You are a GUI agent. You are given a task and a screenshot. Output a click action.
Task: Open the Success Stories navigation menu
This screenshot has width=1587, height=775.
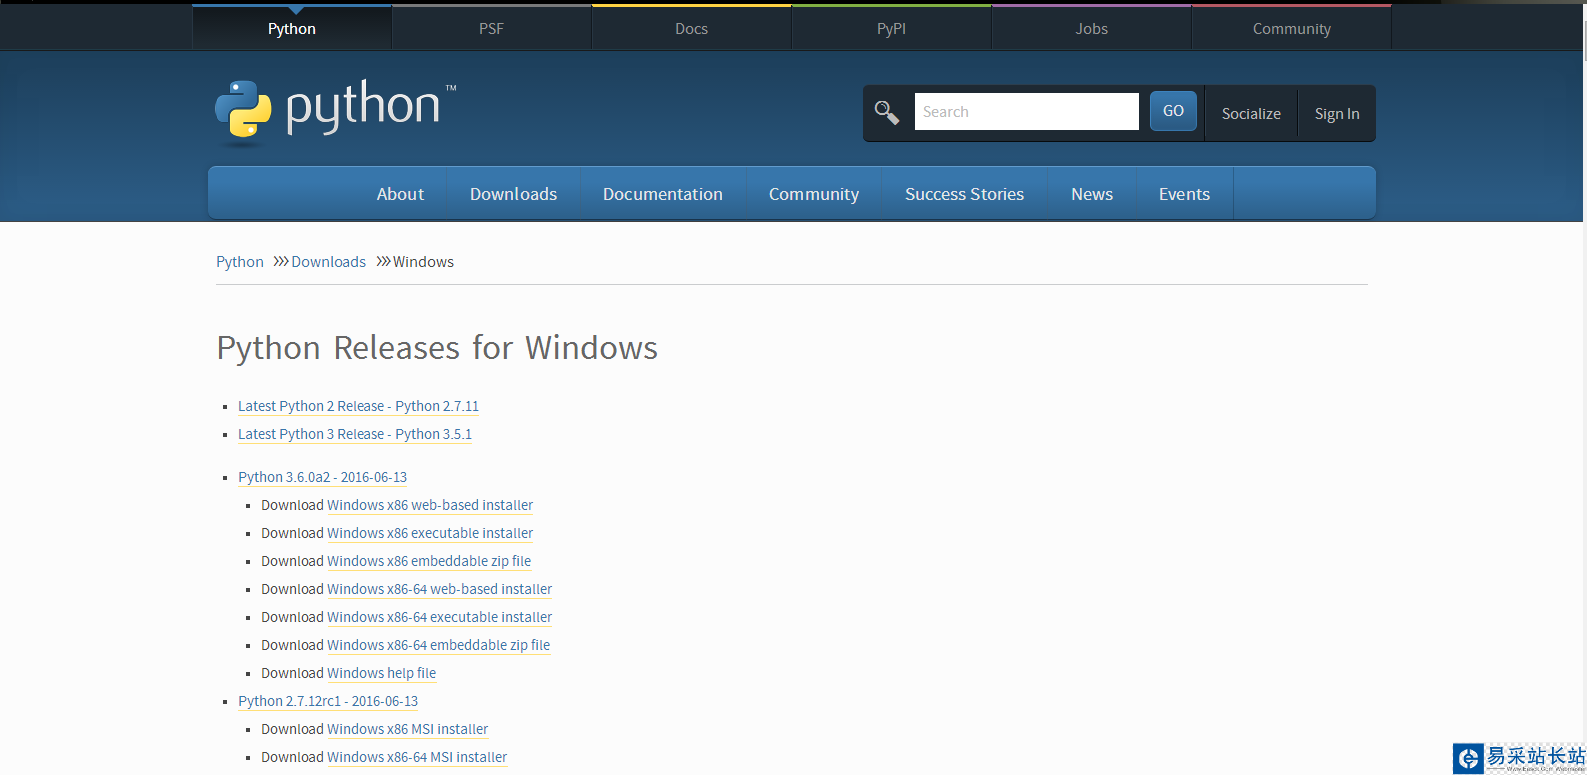[964, 194]
